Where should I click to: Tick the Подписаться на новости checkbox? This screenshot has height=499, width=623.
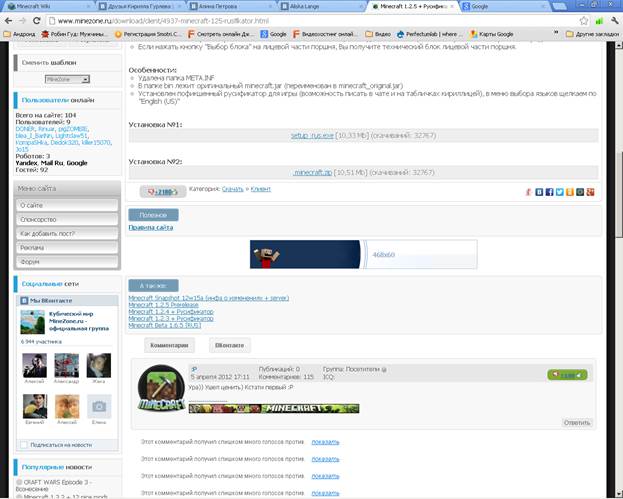point(24,445)
